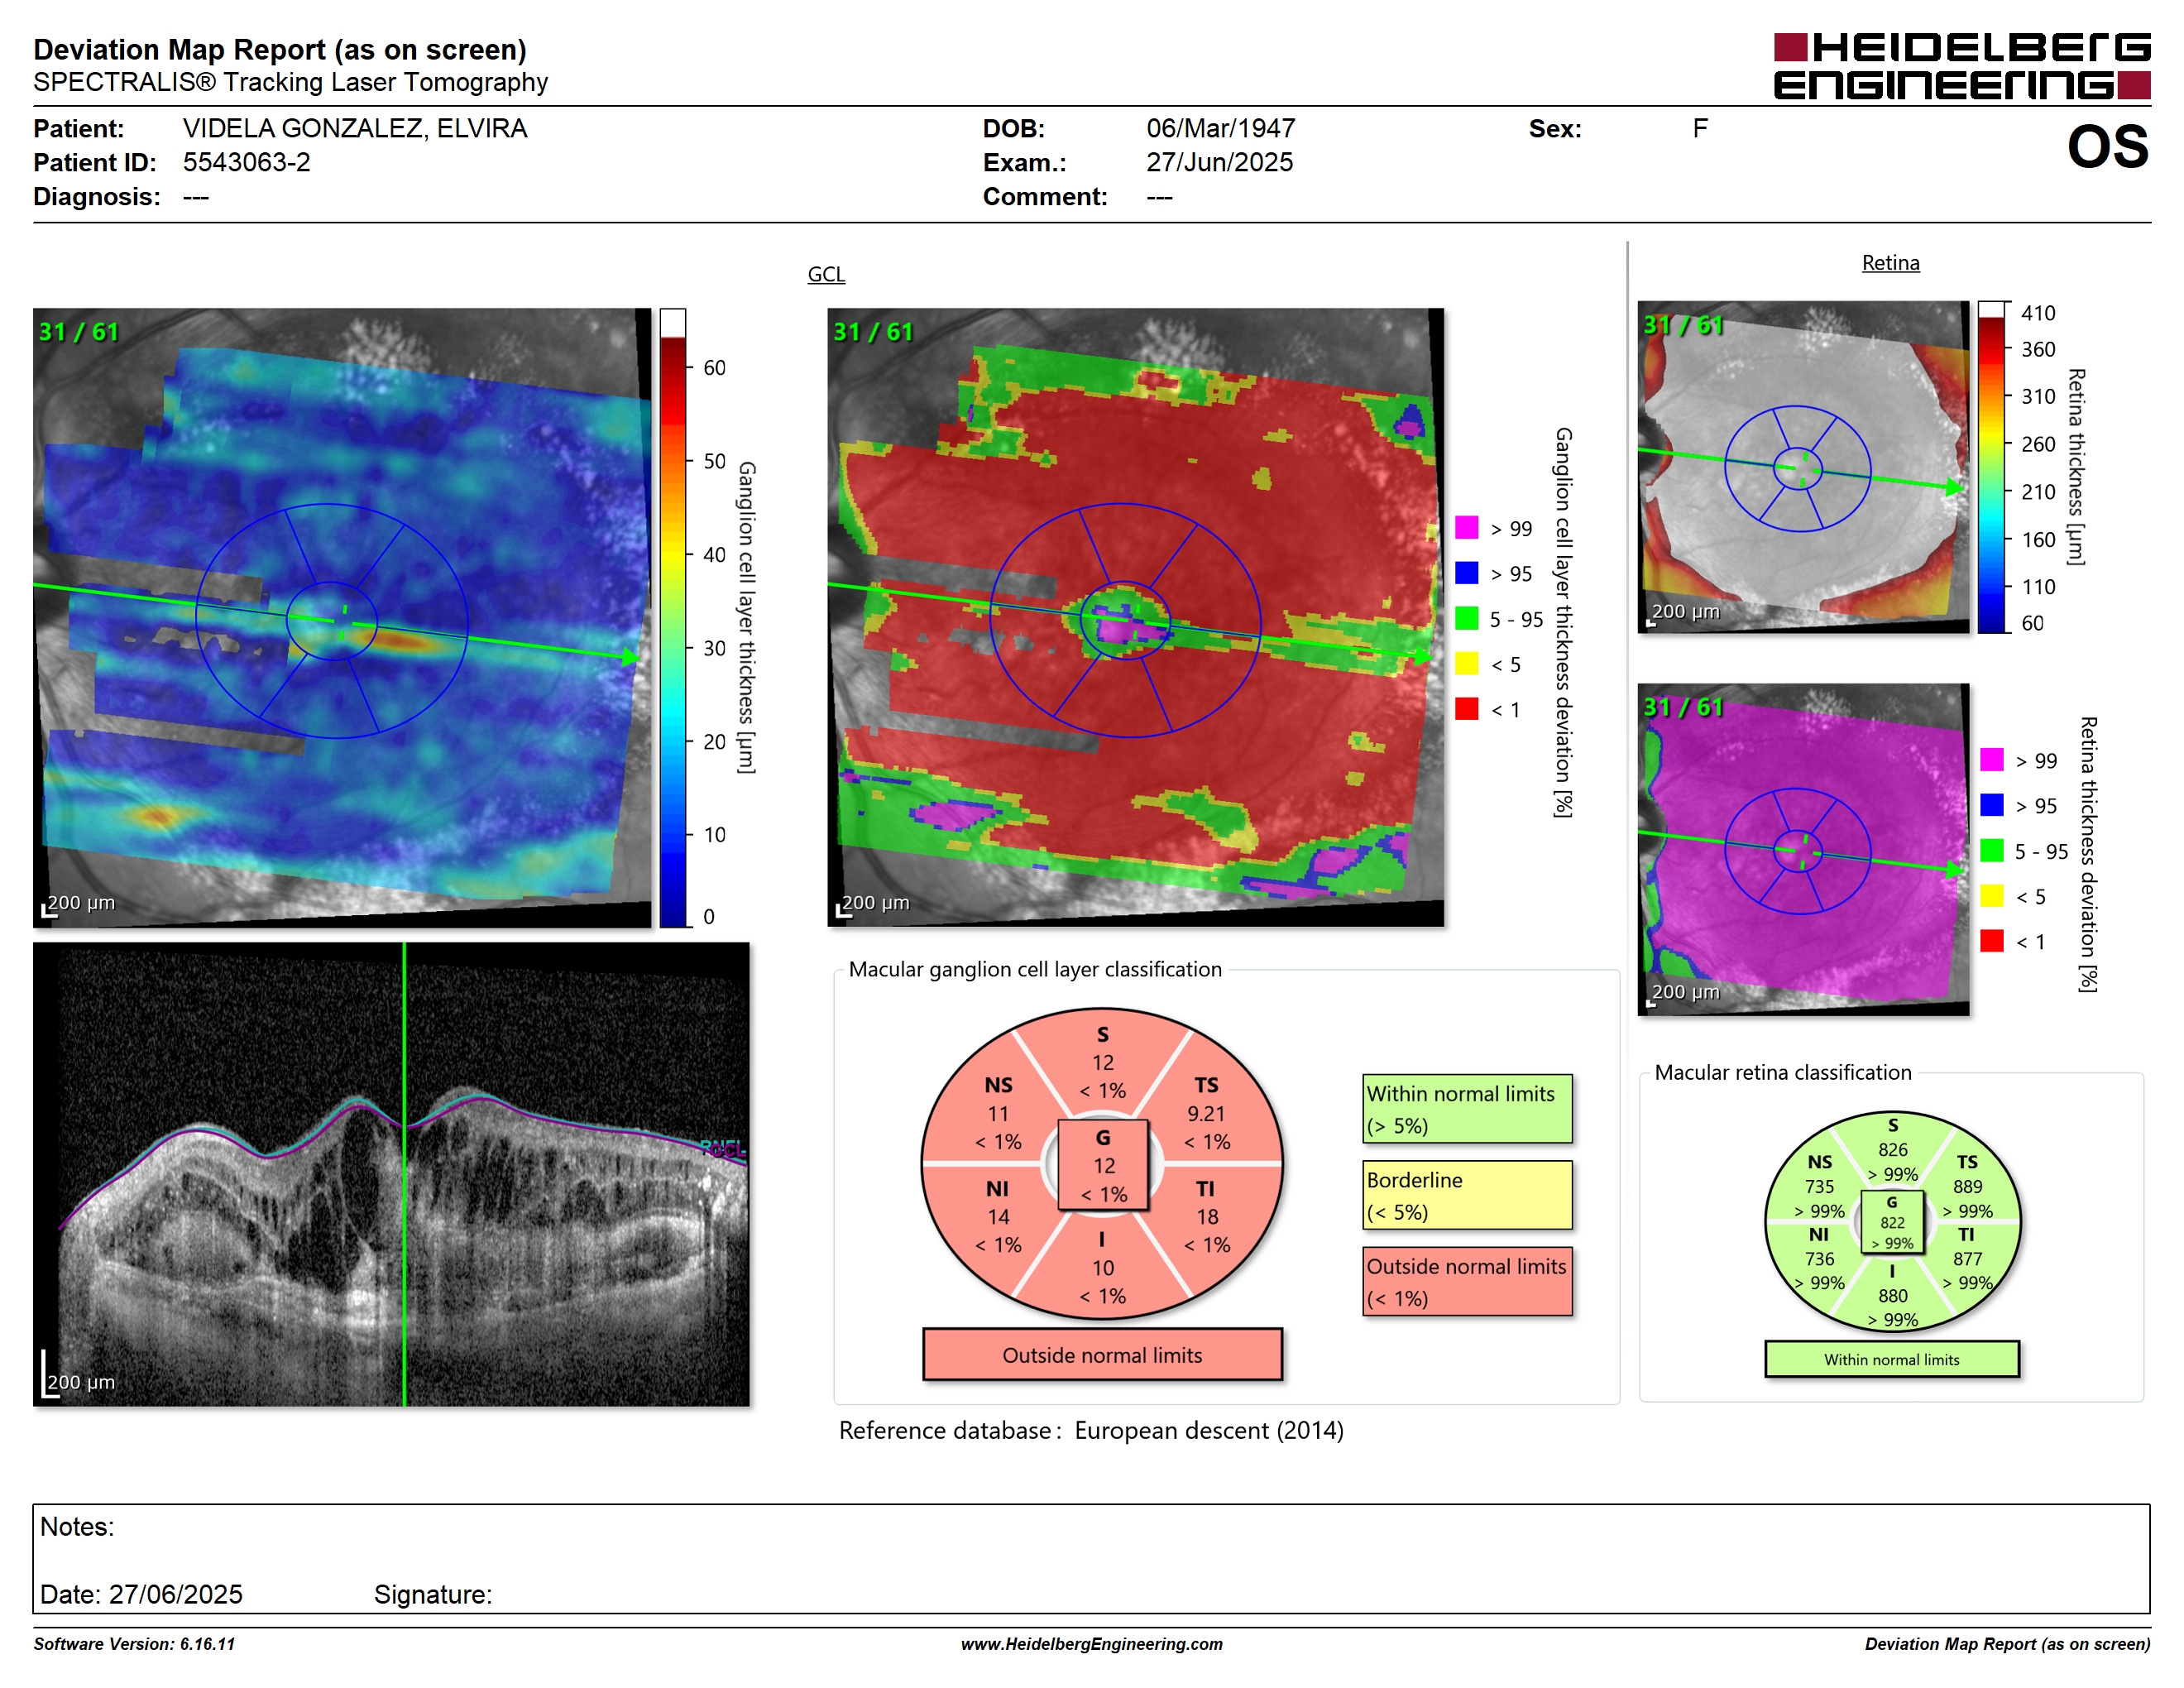2184x1688 pixels.
Task: Select the GCL sector NS value 11
Action: click(998, 1113)
